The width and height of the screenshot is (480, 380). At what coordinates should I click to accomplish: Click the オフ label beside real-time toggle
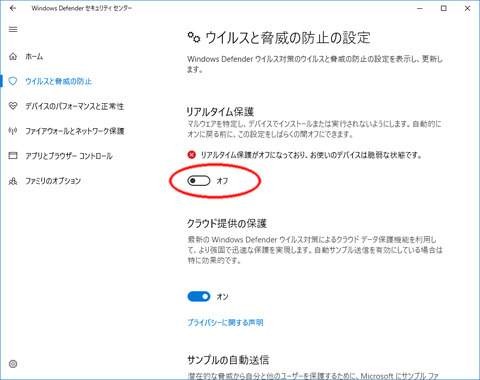223,181
